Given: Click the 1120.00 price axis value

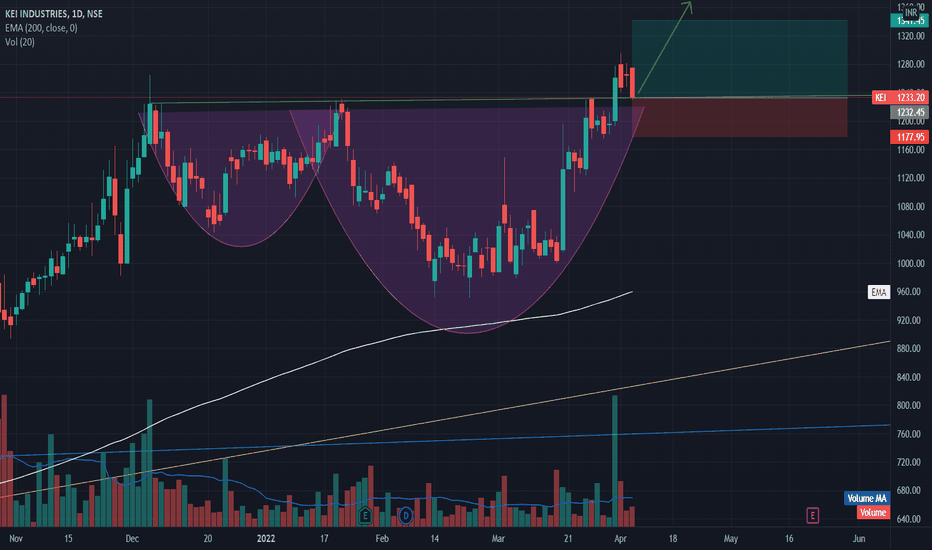Looking at the screenshot, I should click(911, 178).
